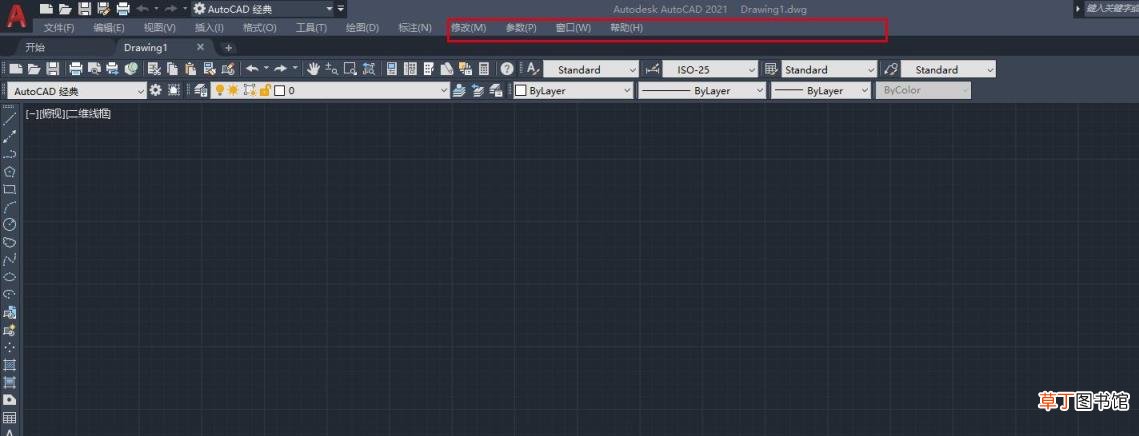Image resolution: width=1139 pixels, height=436 pixels.
Task: Open the title bar AutoCAD 经典 workspace dropdown
Action: coord(263,9)
